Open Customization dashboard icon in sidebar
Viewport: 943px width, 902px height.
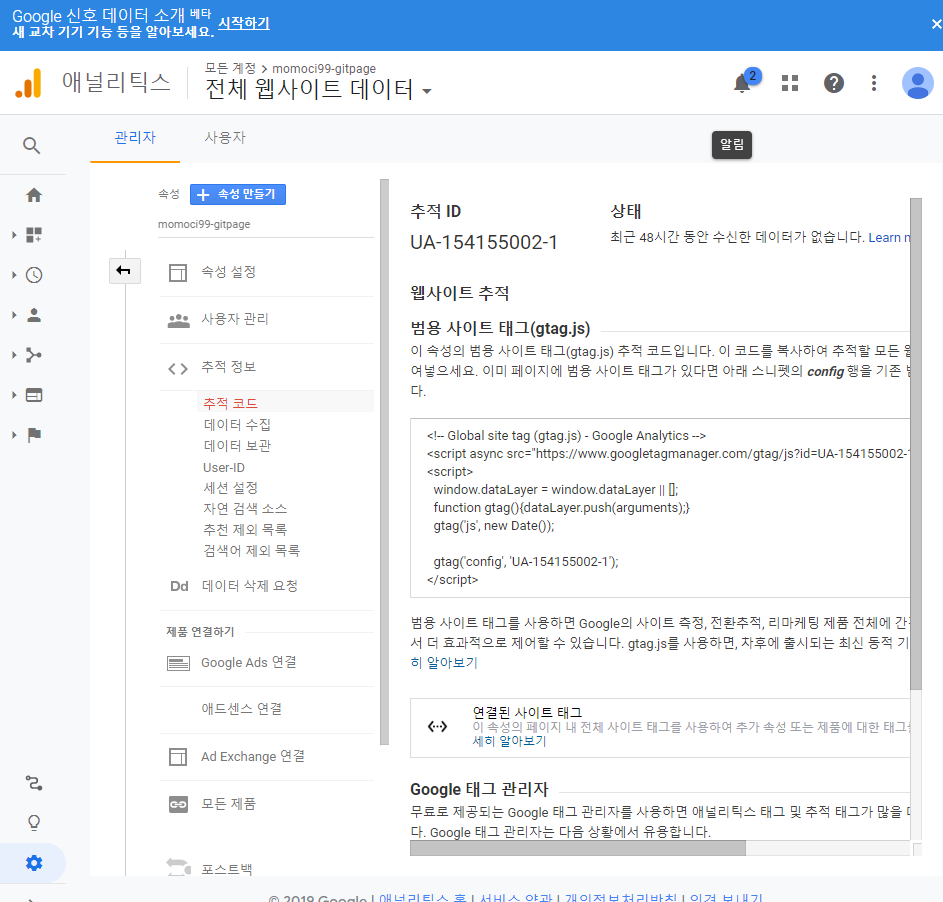coord(34,235)
